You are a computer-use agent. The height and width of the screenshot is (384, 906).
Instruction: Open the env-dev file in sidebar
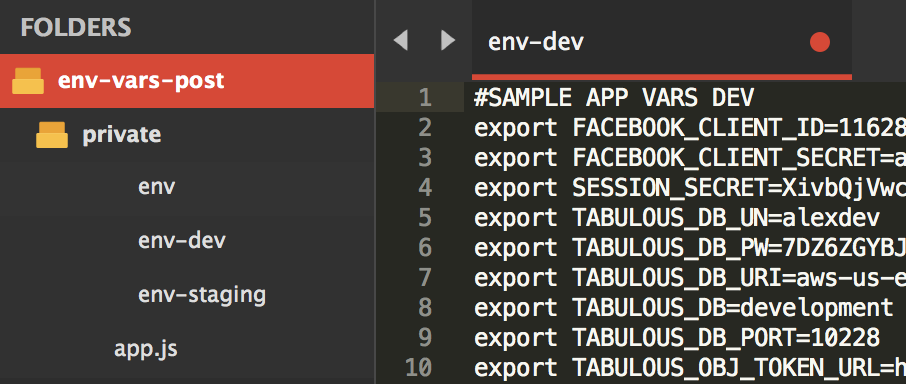182,240
